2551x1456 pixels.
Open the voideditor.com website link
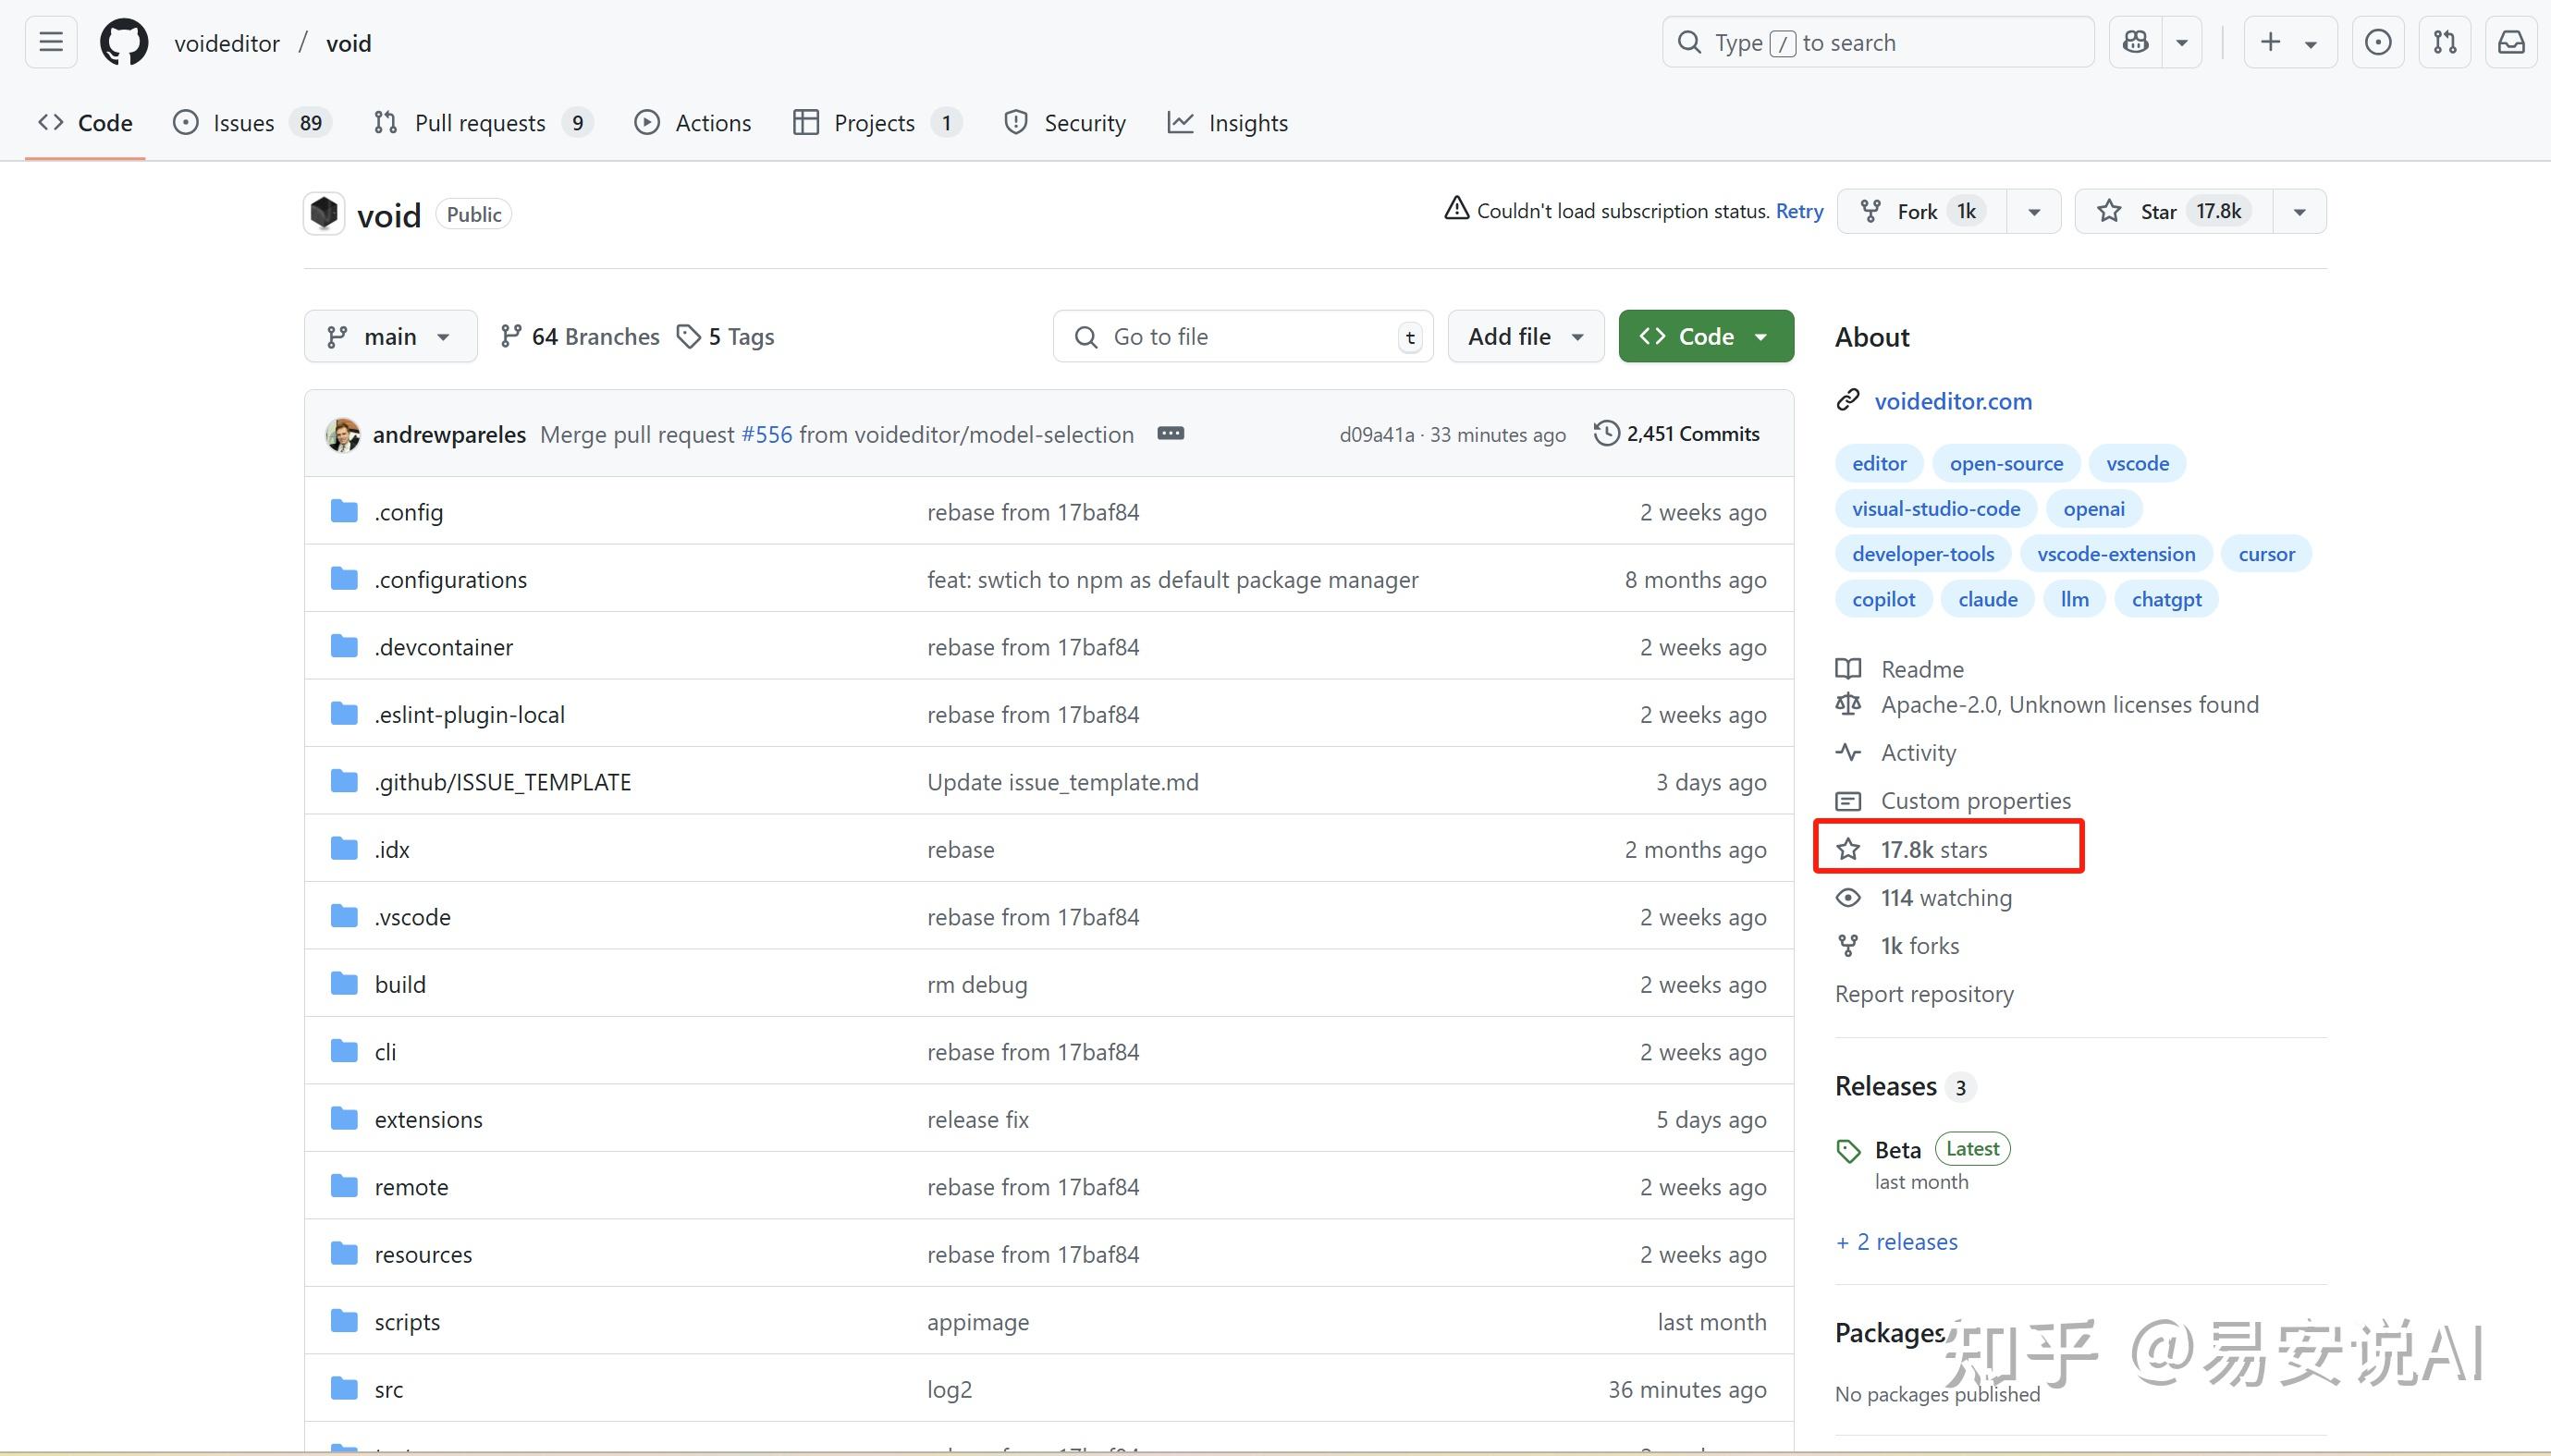click(1952, 401)
